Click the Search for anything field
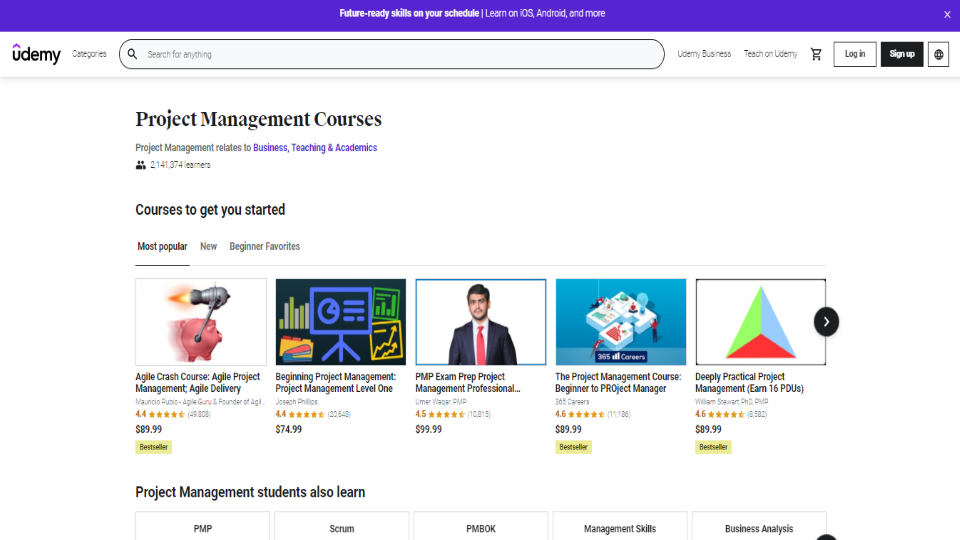This screenshot has width=960, height=540. click(x=392, y=54)
